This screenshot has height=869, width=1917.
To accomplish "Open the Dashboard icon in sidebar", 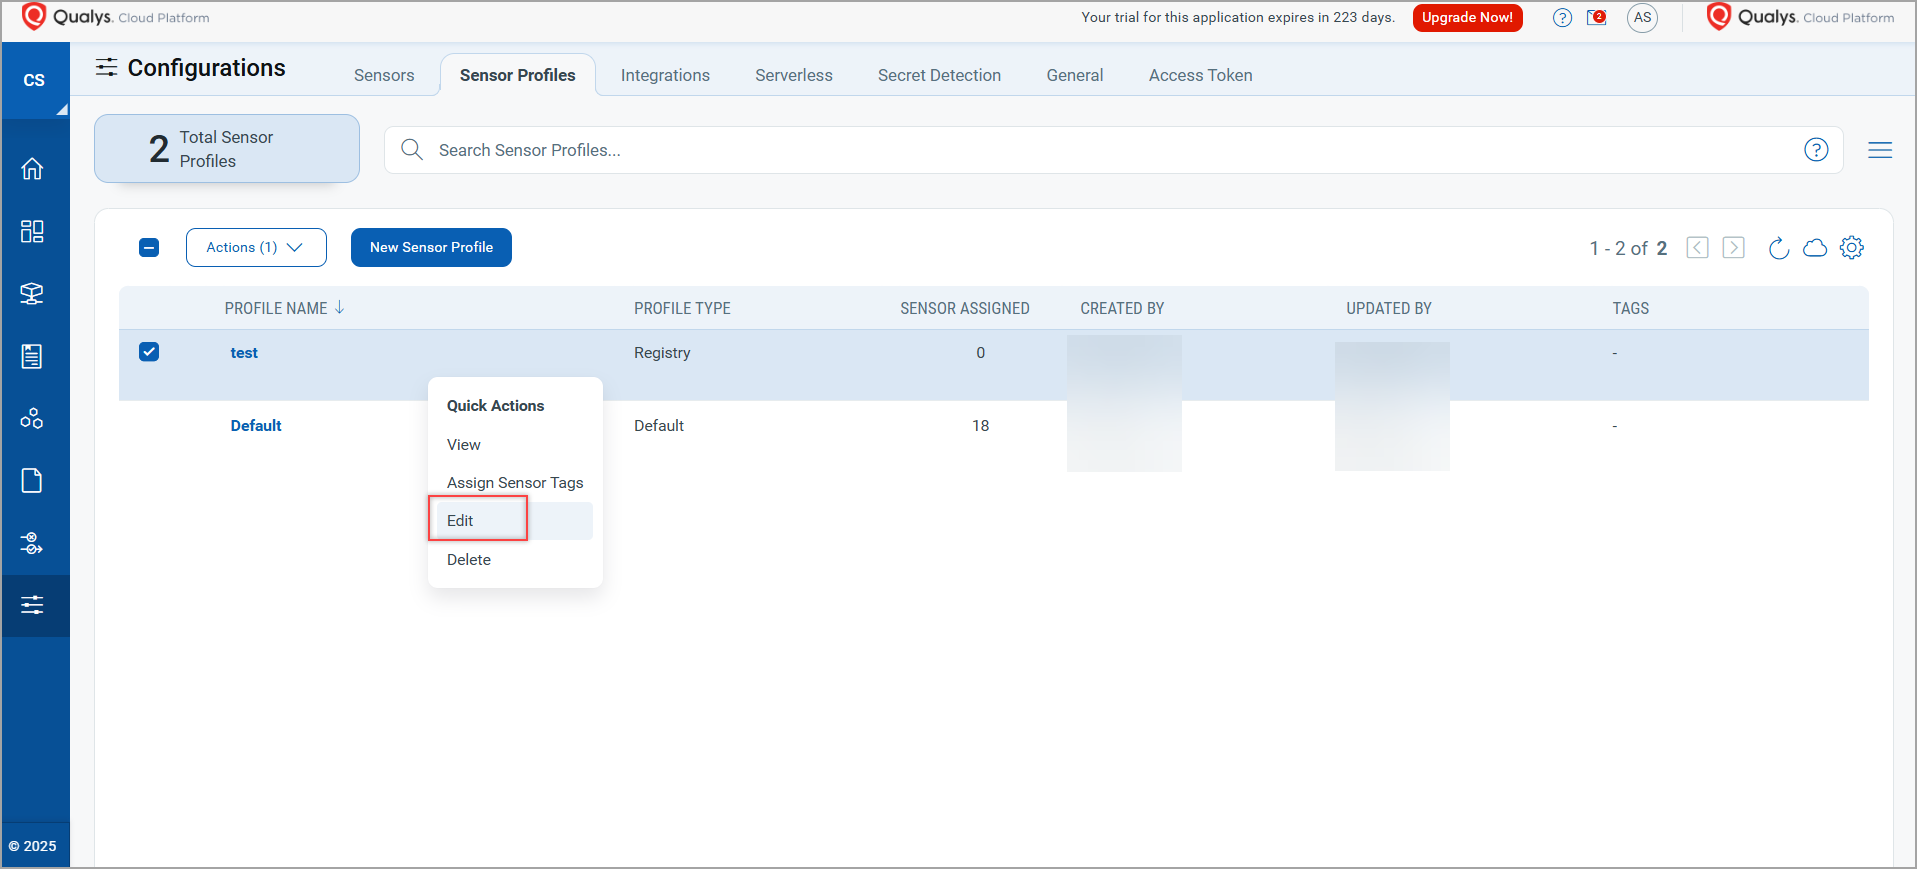I will (x=32, y=231).
